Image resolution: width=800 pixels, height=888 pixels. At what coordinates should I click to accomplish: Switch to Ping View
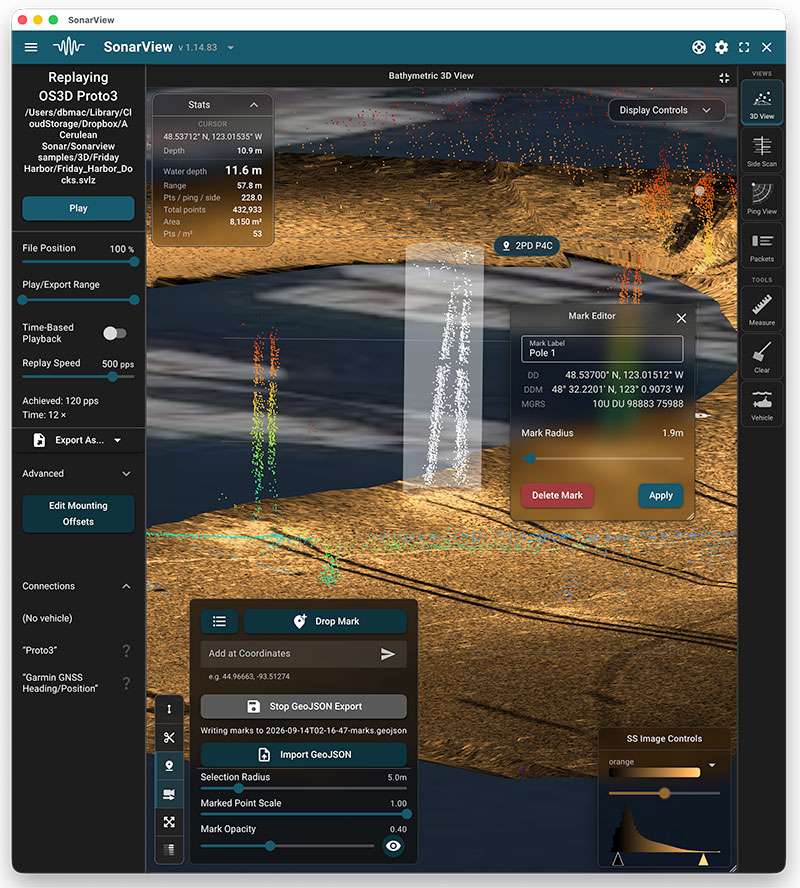coord(762,198)
